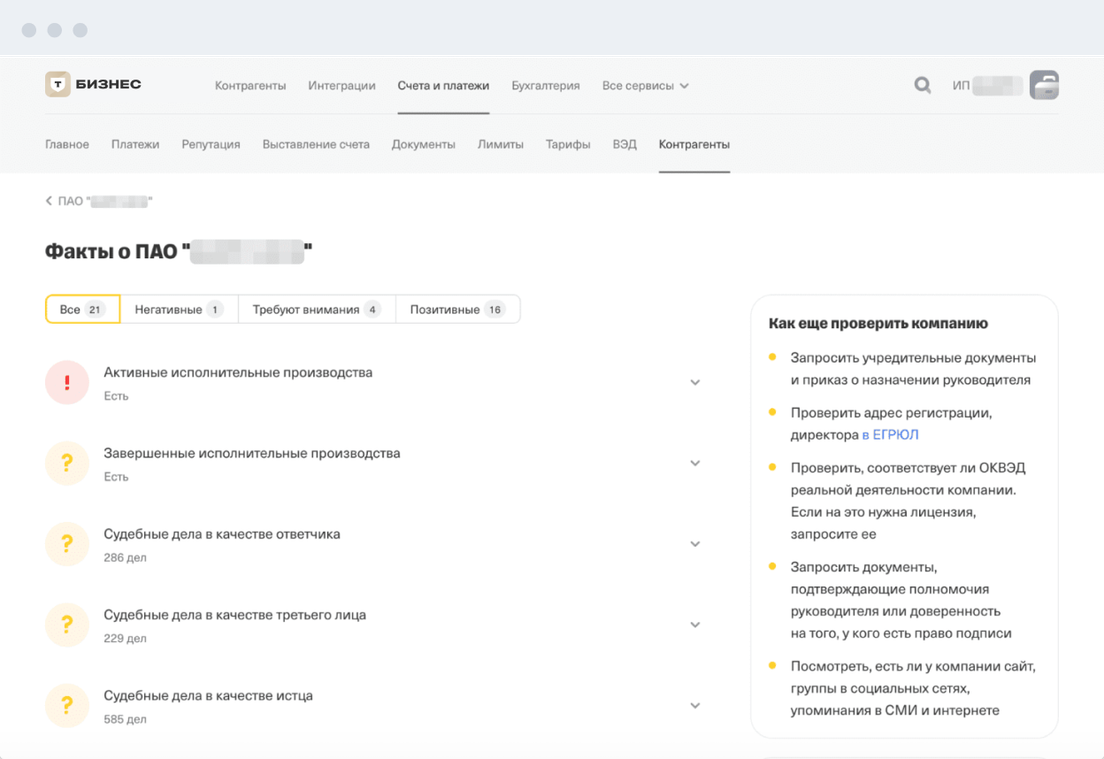Click red exclamation icon for active enforcement proceedings
Viewport: 1104px width, 759px height.
click(67, 382)
